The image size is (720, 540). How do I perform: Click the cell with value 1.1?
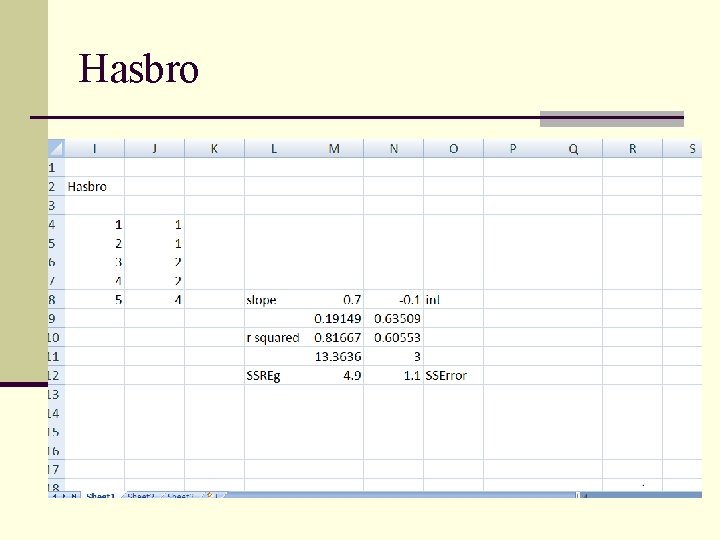click(394, 375)
